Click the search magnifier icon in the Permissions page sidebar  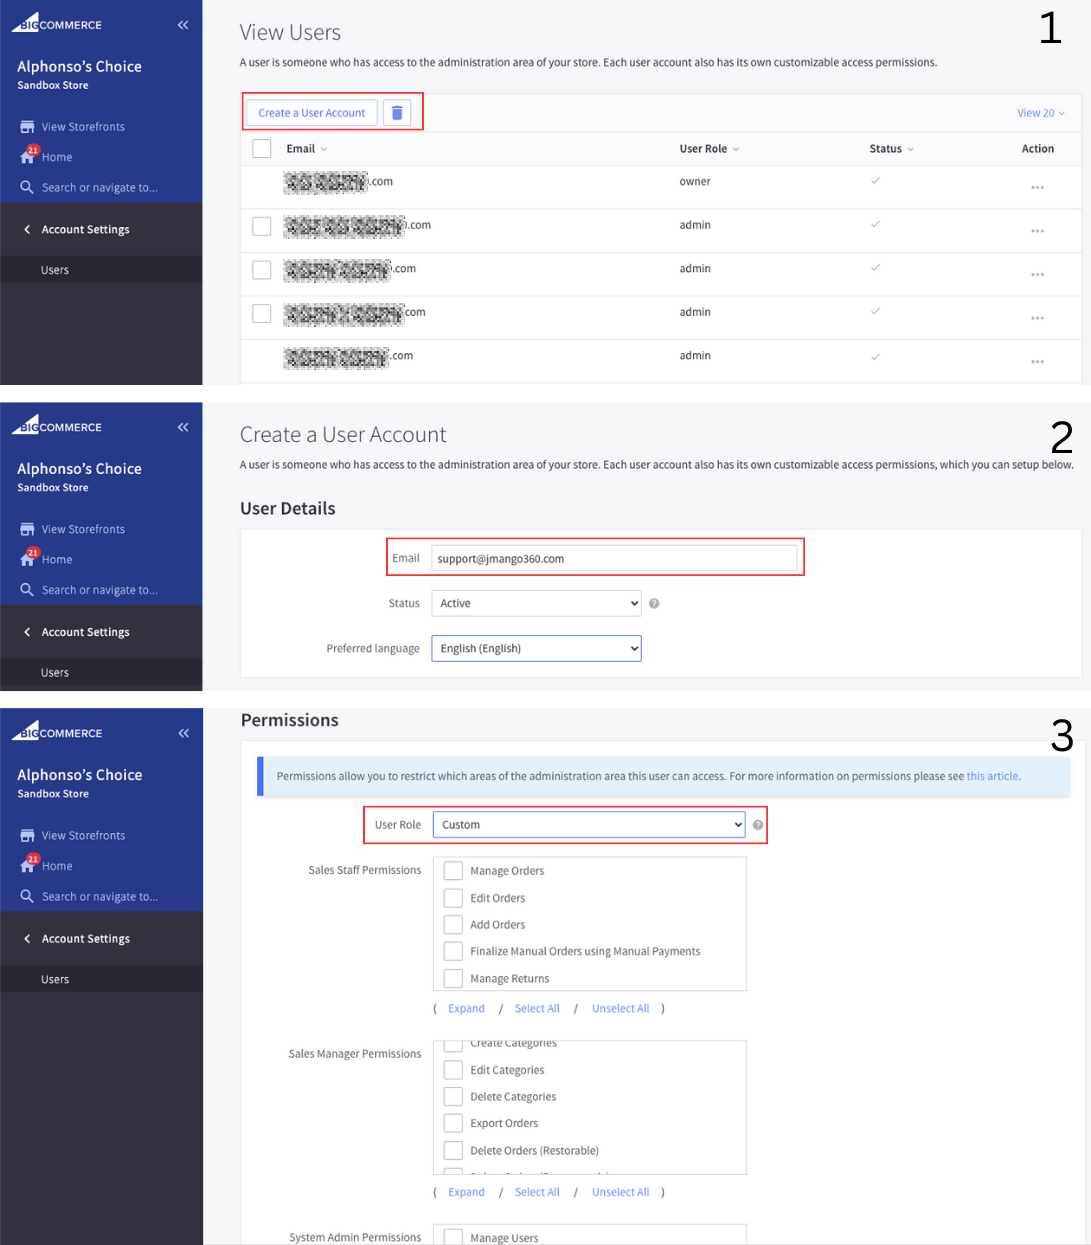(27, 896)
